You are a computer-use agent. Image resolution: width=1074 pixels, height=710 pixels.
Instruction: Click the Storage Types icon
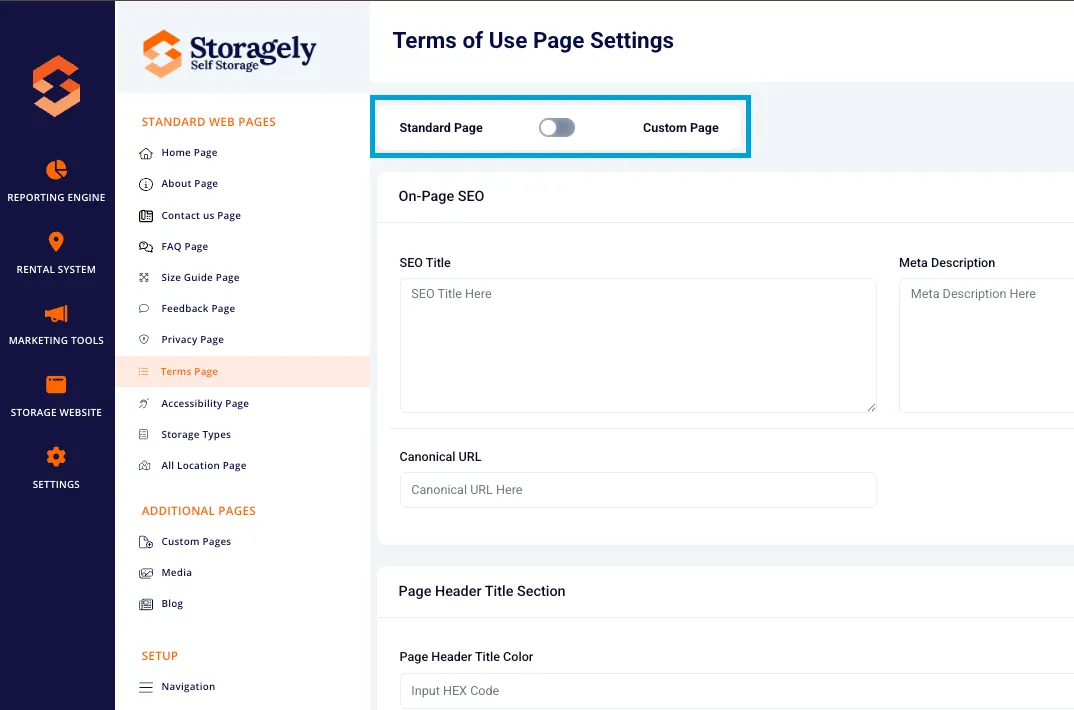click(144, 434)
